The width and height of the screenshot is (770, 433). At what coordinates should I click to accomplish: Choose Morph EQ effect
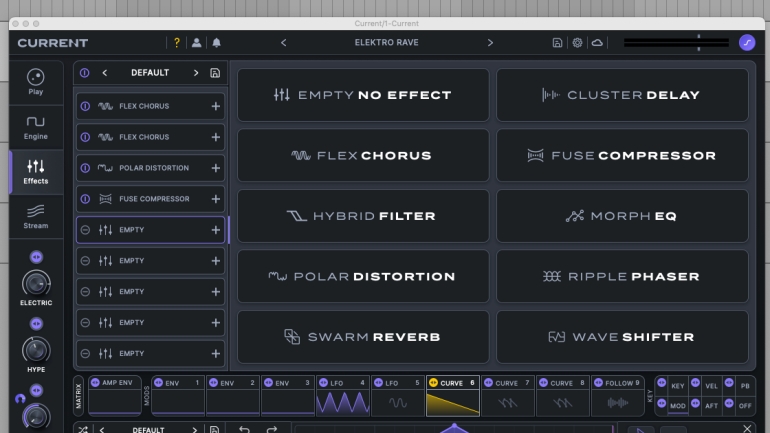click(x=622, y=216)
